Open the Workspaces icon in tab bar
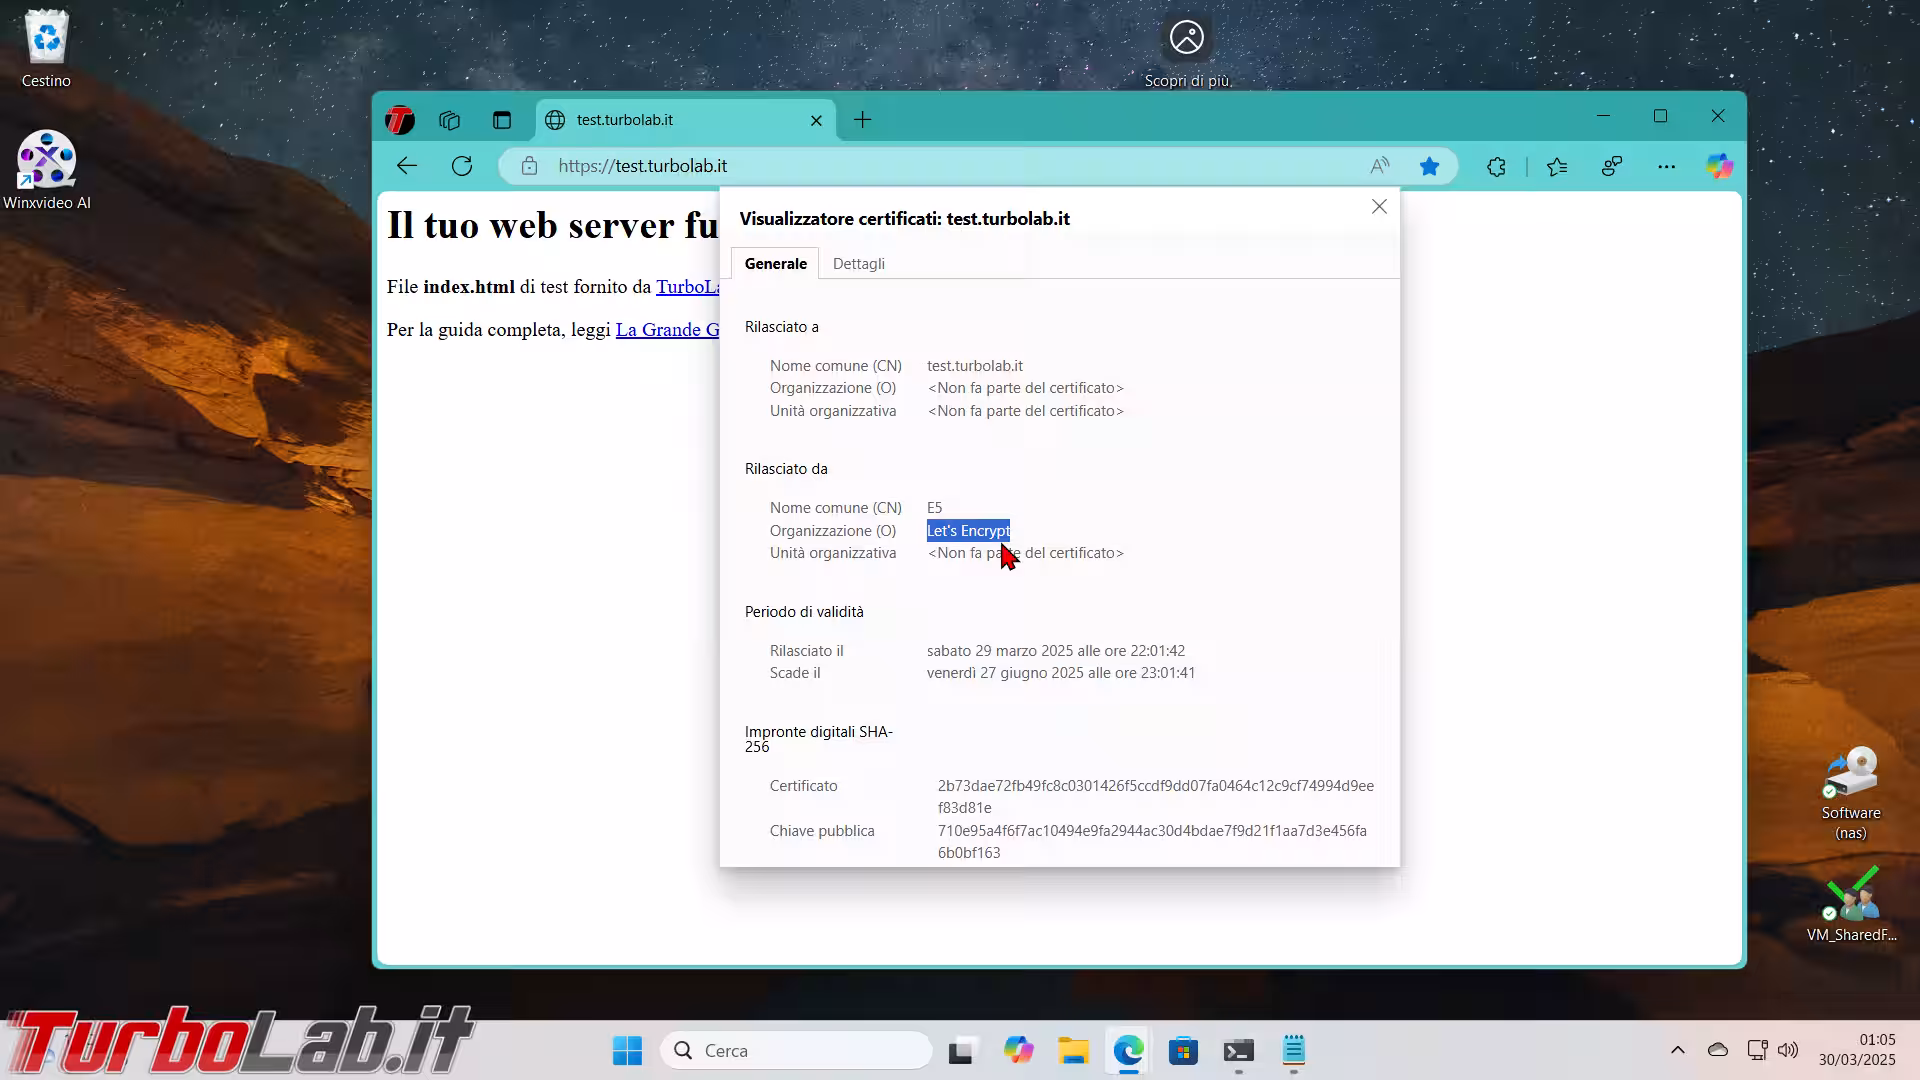 (x=449, y=120)
